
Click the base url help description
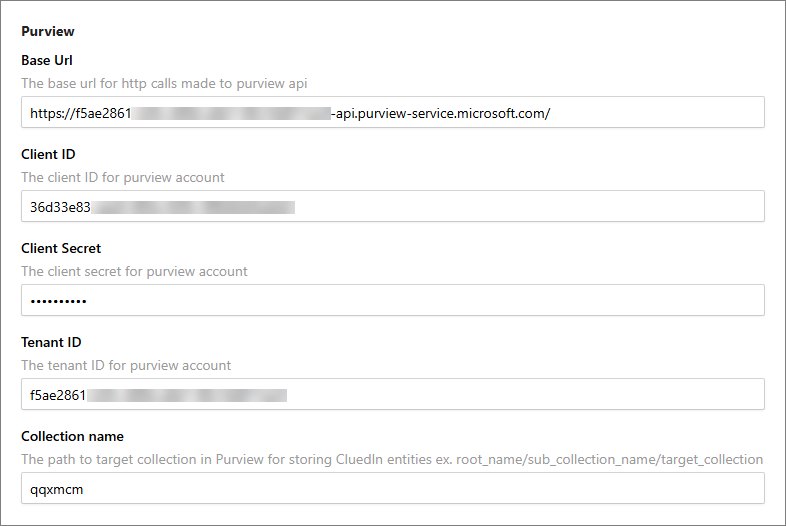[x=170, y=83]
